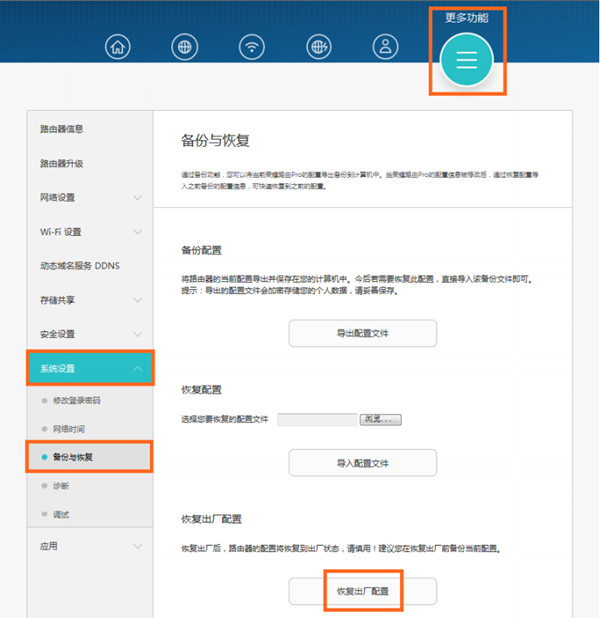The width and height of the screenshot is (600, 618).
Task: Click the 导出配置文件 button
Action: pos(362,333)
